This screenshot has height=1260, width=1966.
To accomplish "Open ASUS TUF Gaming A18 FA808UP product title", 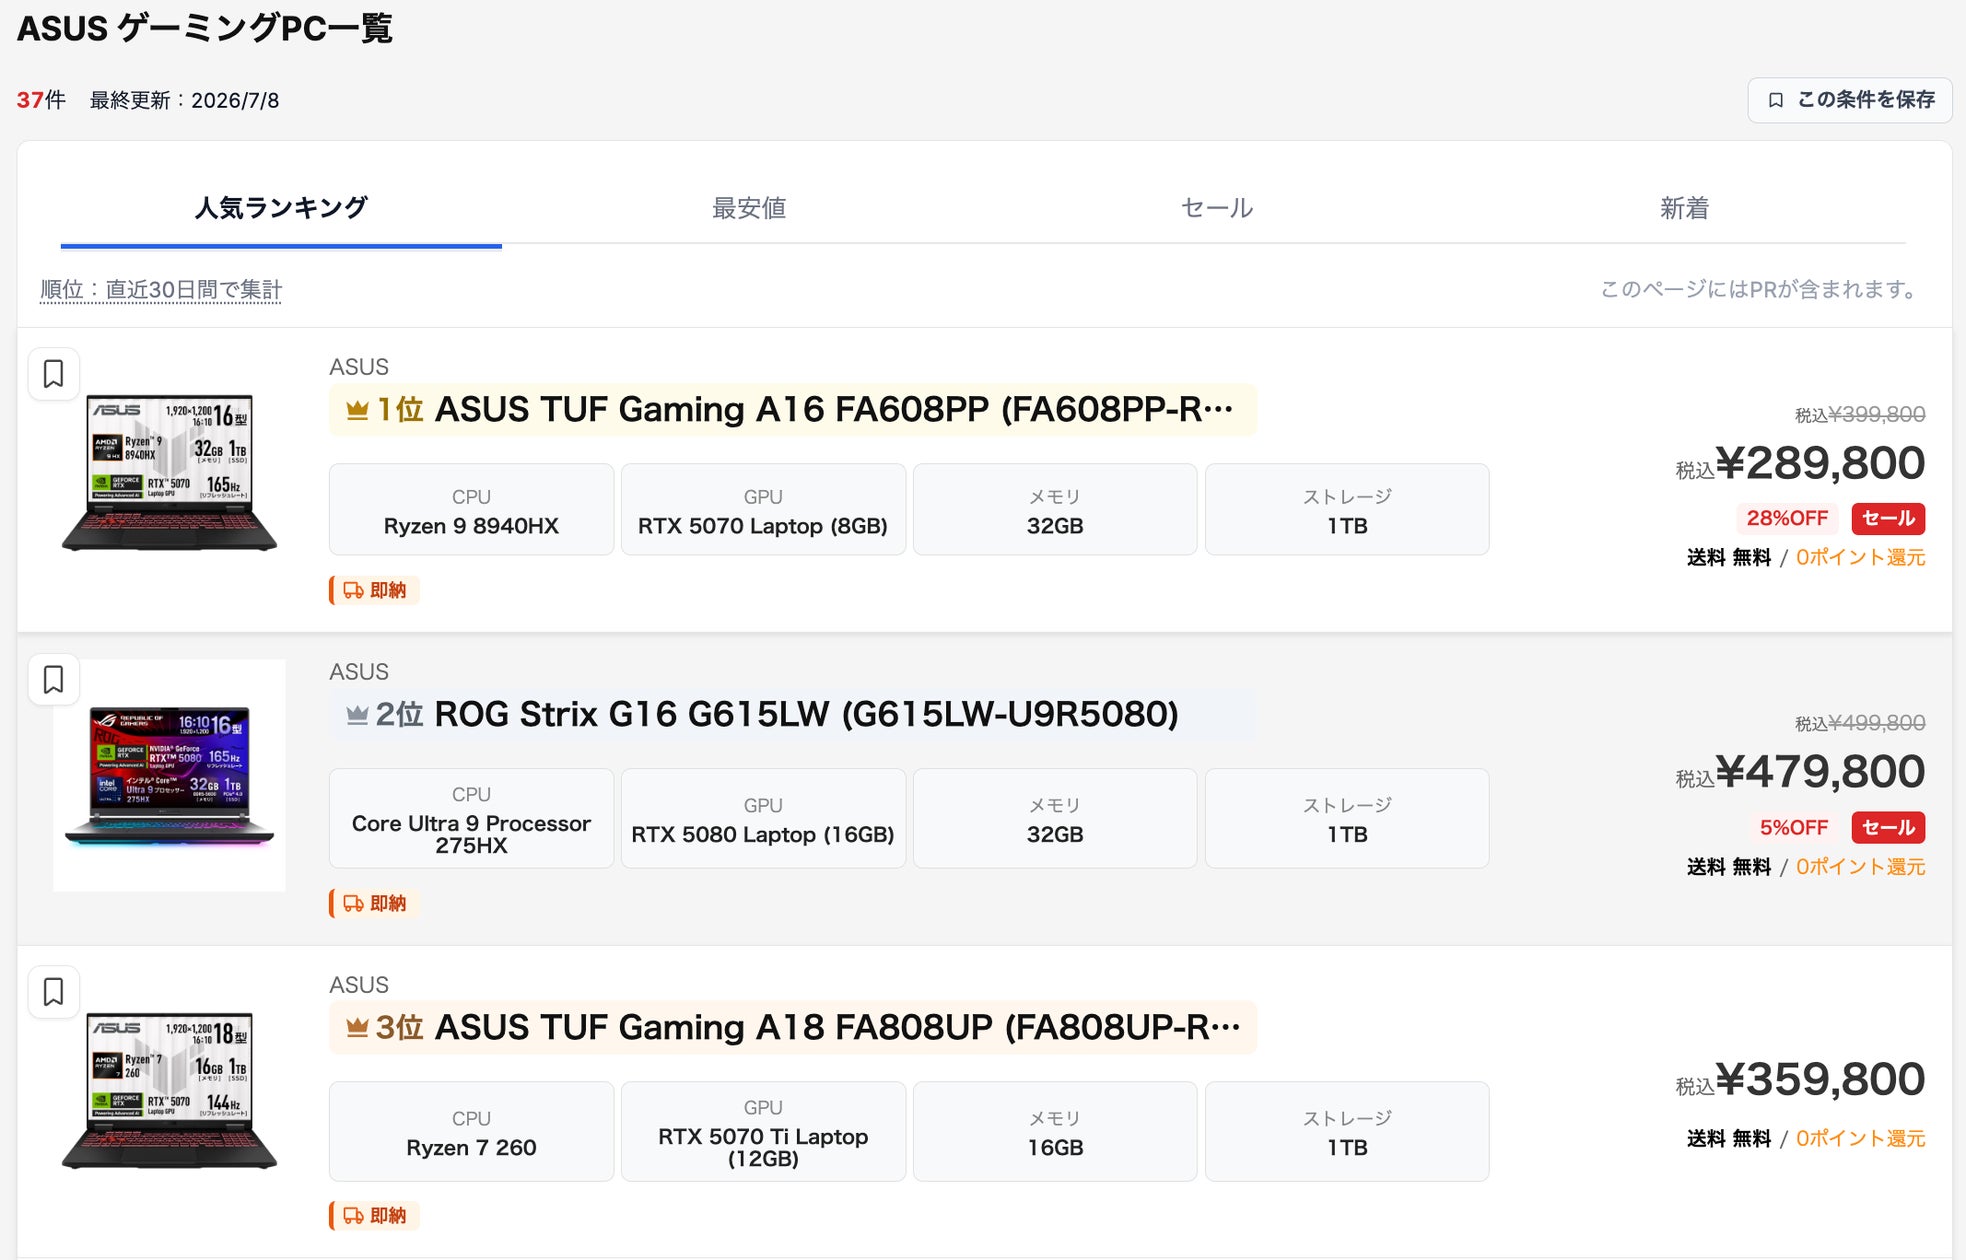I will click(837, 1028).
